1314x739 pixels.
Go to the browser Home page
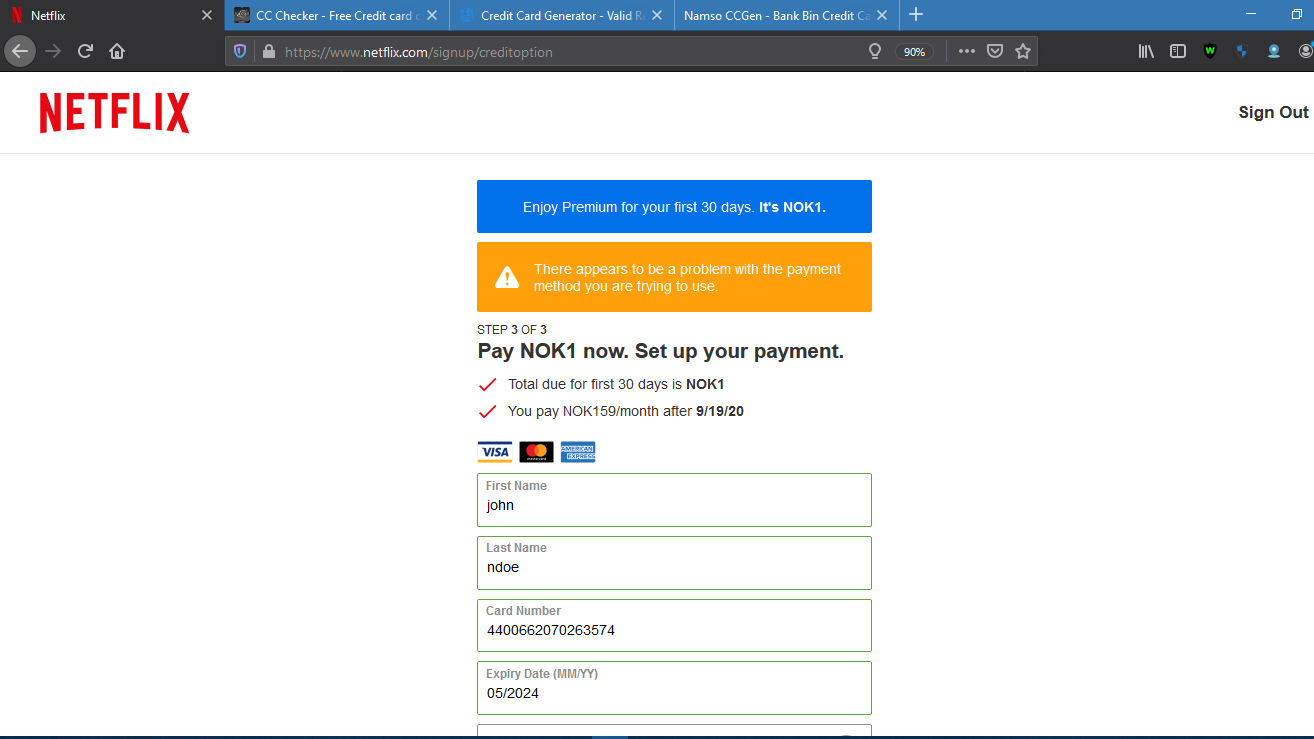(x=117, y=51)
